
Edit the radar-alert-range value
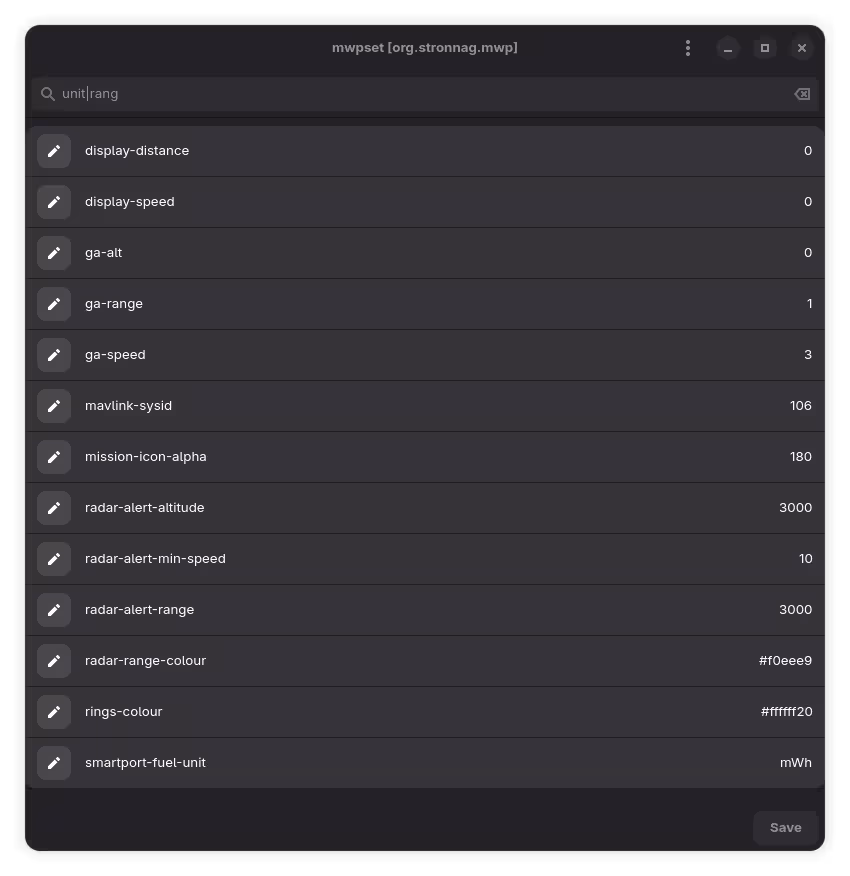point(54,610)
